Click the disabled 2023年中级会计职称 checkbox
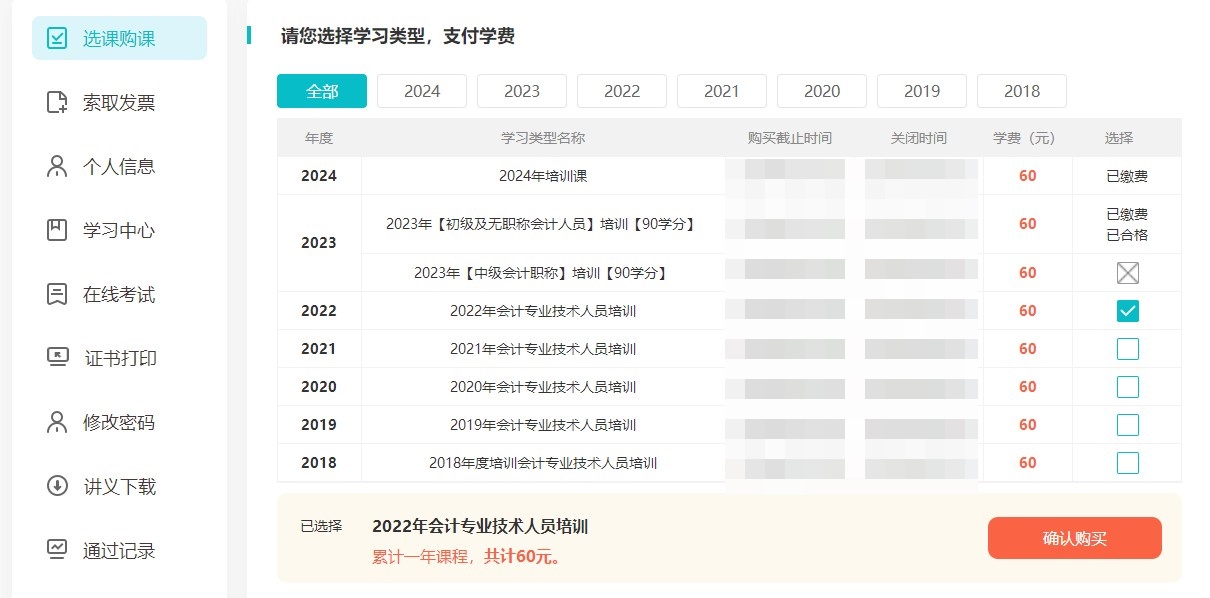 tap(1128, 273)
